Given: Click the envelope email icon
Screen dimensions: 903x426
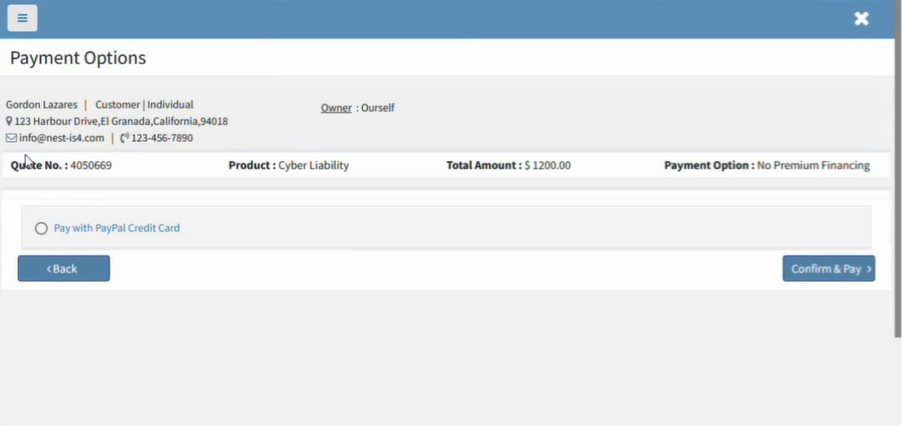Looking at the screenshot, I should 11,138.
